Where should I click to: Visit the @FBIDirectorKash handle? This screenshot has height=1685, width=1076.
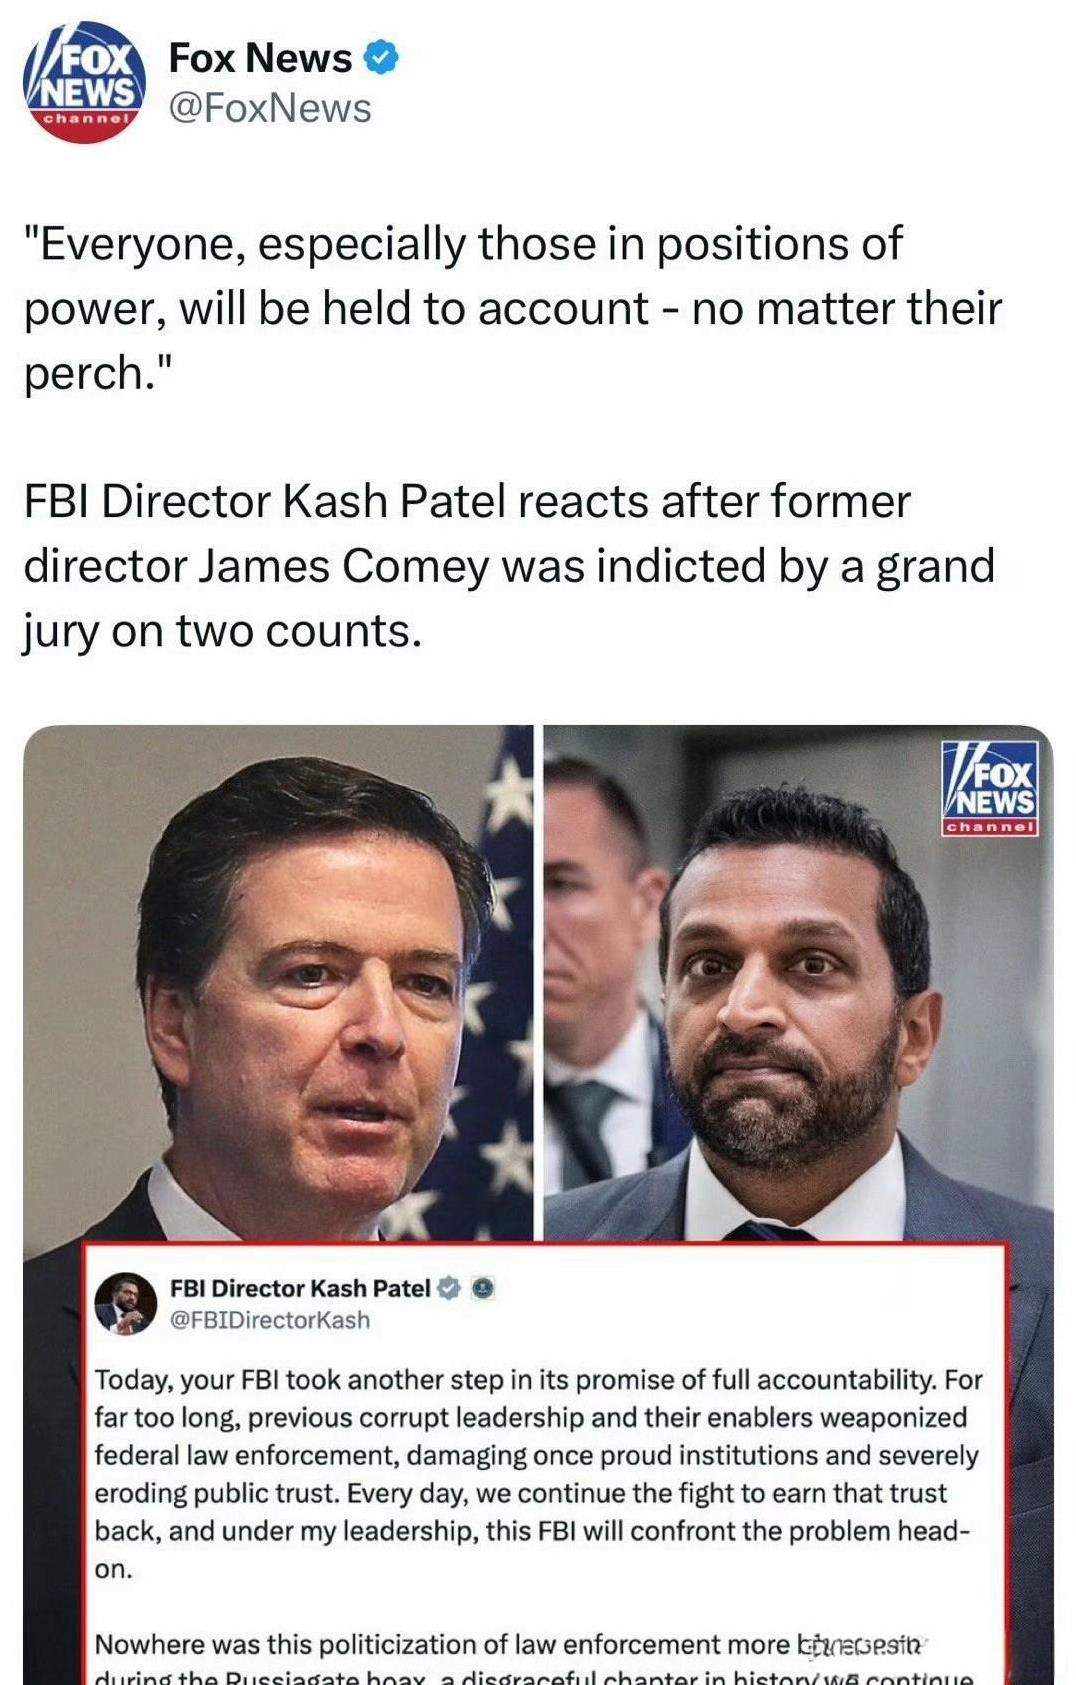(x=270, y=1320)
